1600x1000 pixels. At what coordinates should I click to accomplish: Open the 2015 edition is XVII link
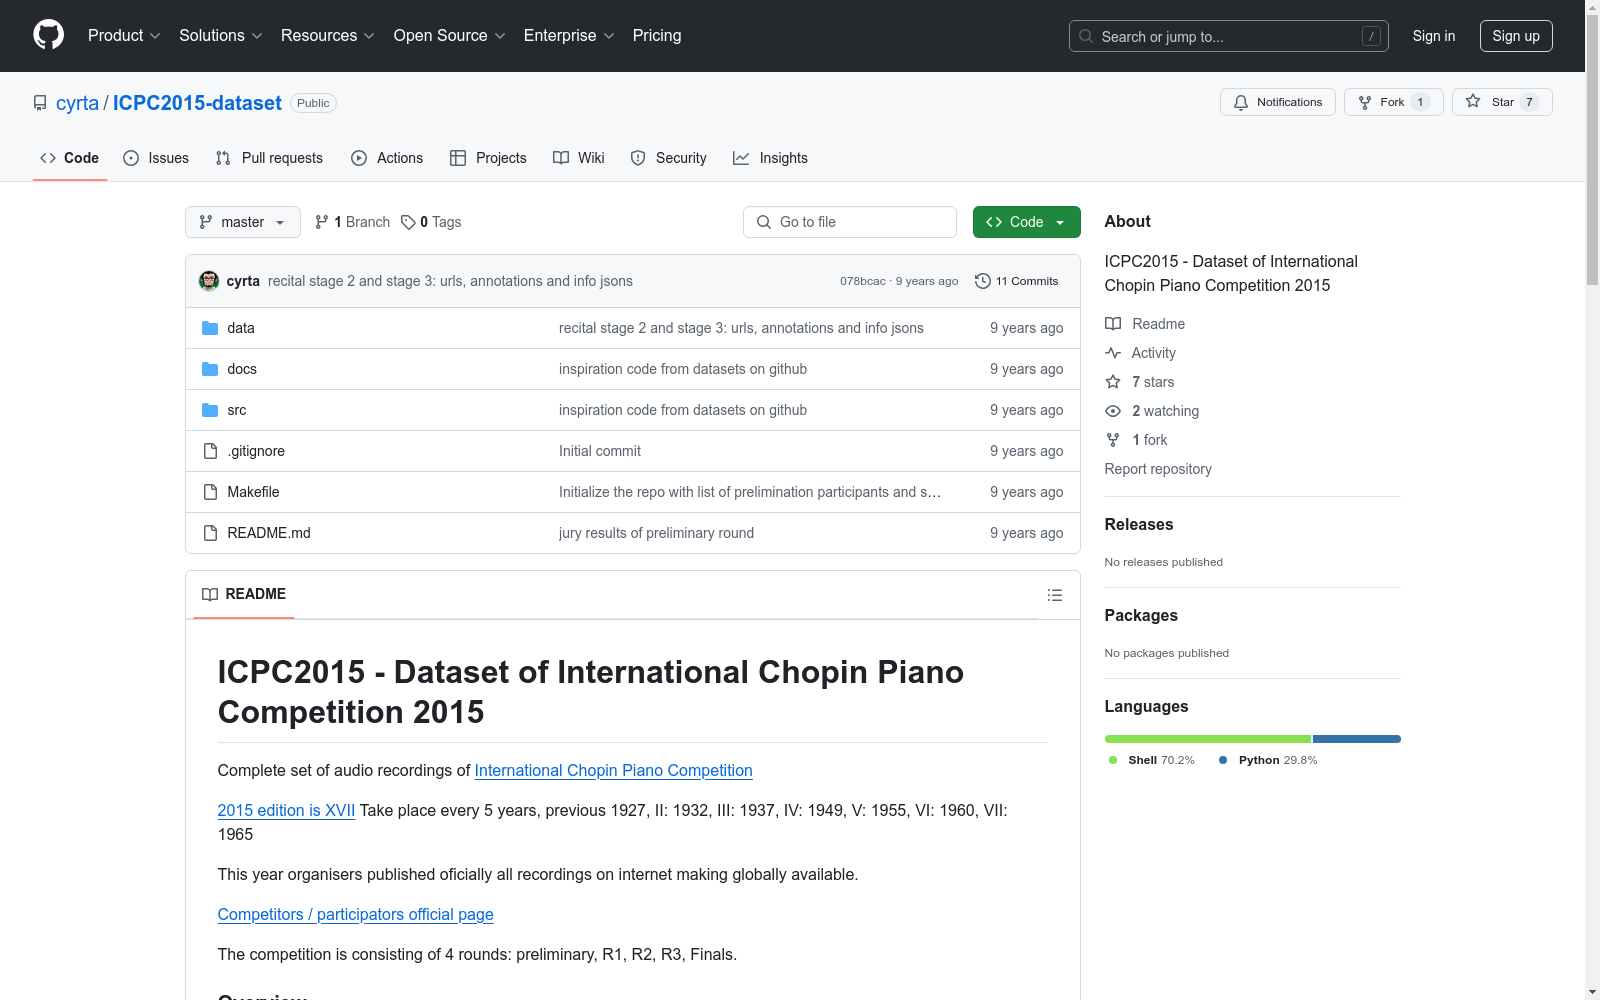point(286,810)
